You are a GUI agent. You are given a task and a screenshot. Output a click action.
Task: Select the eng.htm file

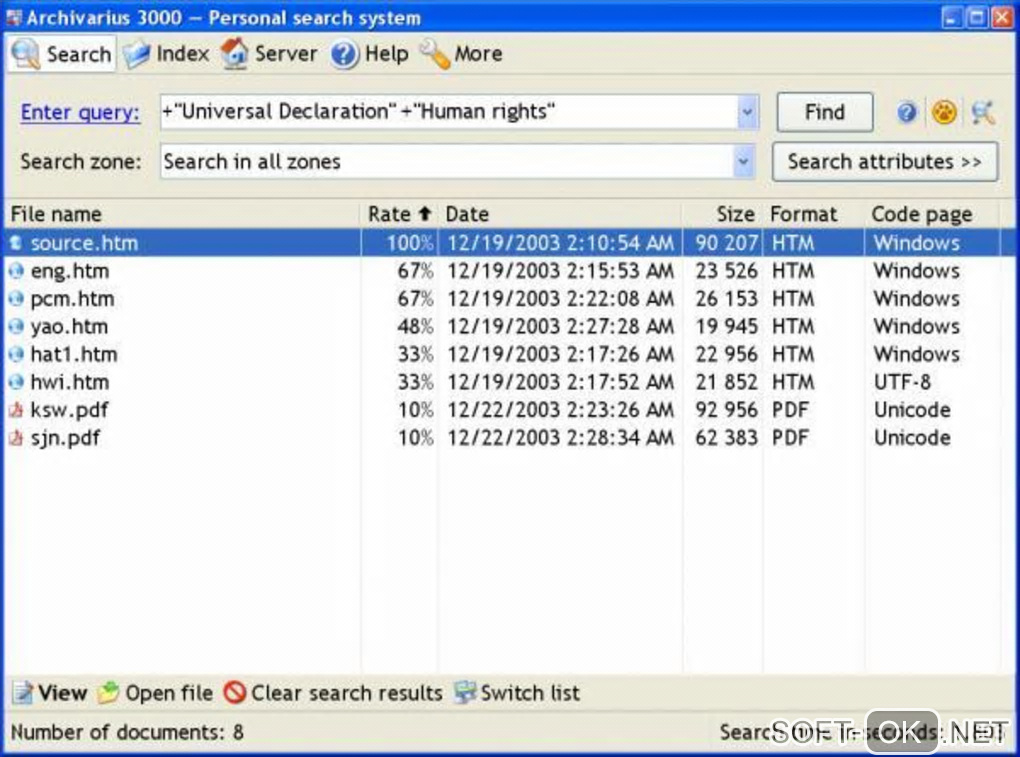pyautogui.click(x=70, y=271)
